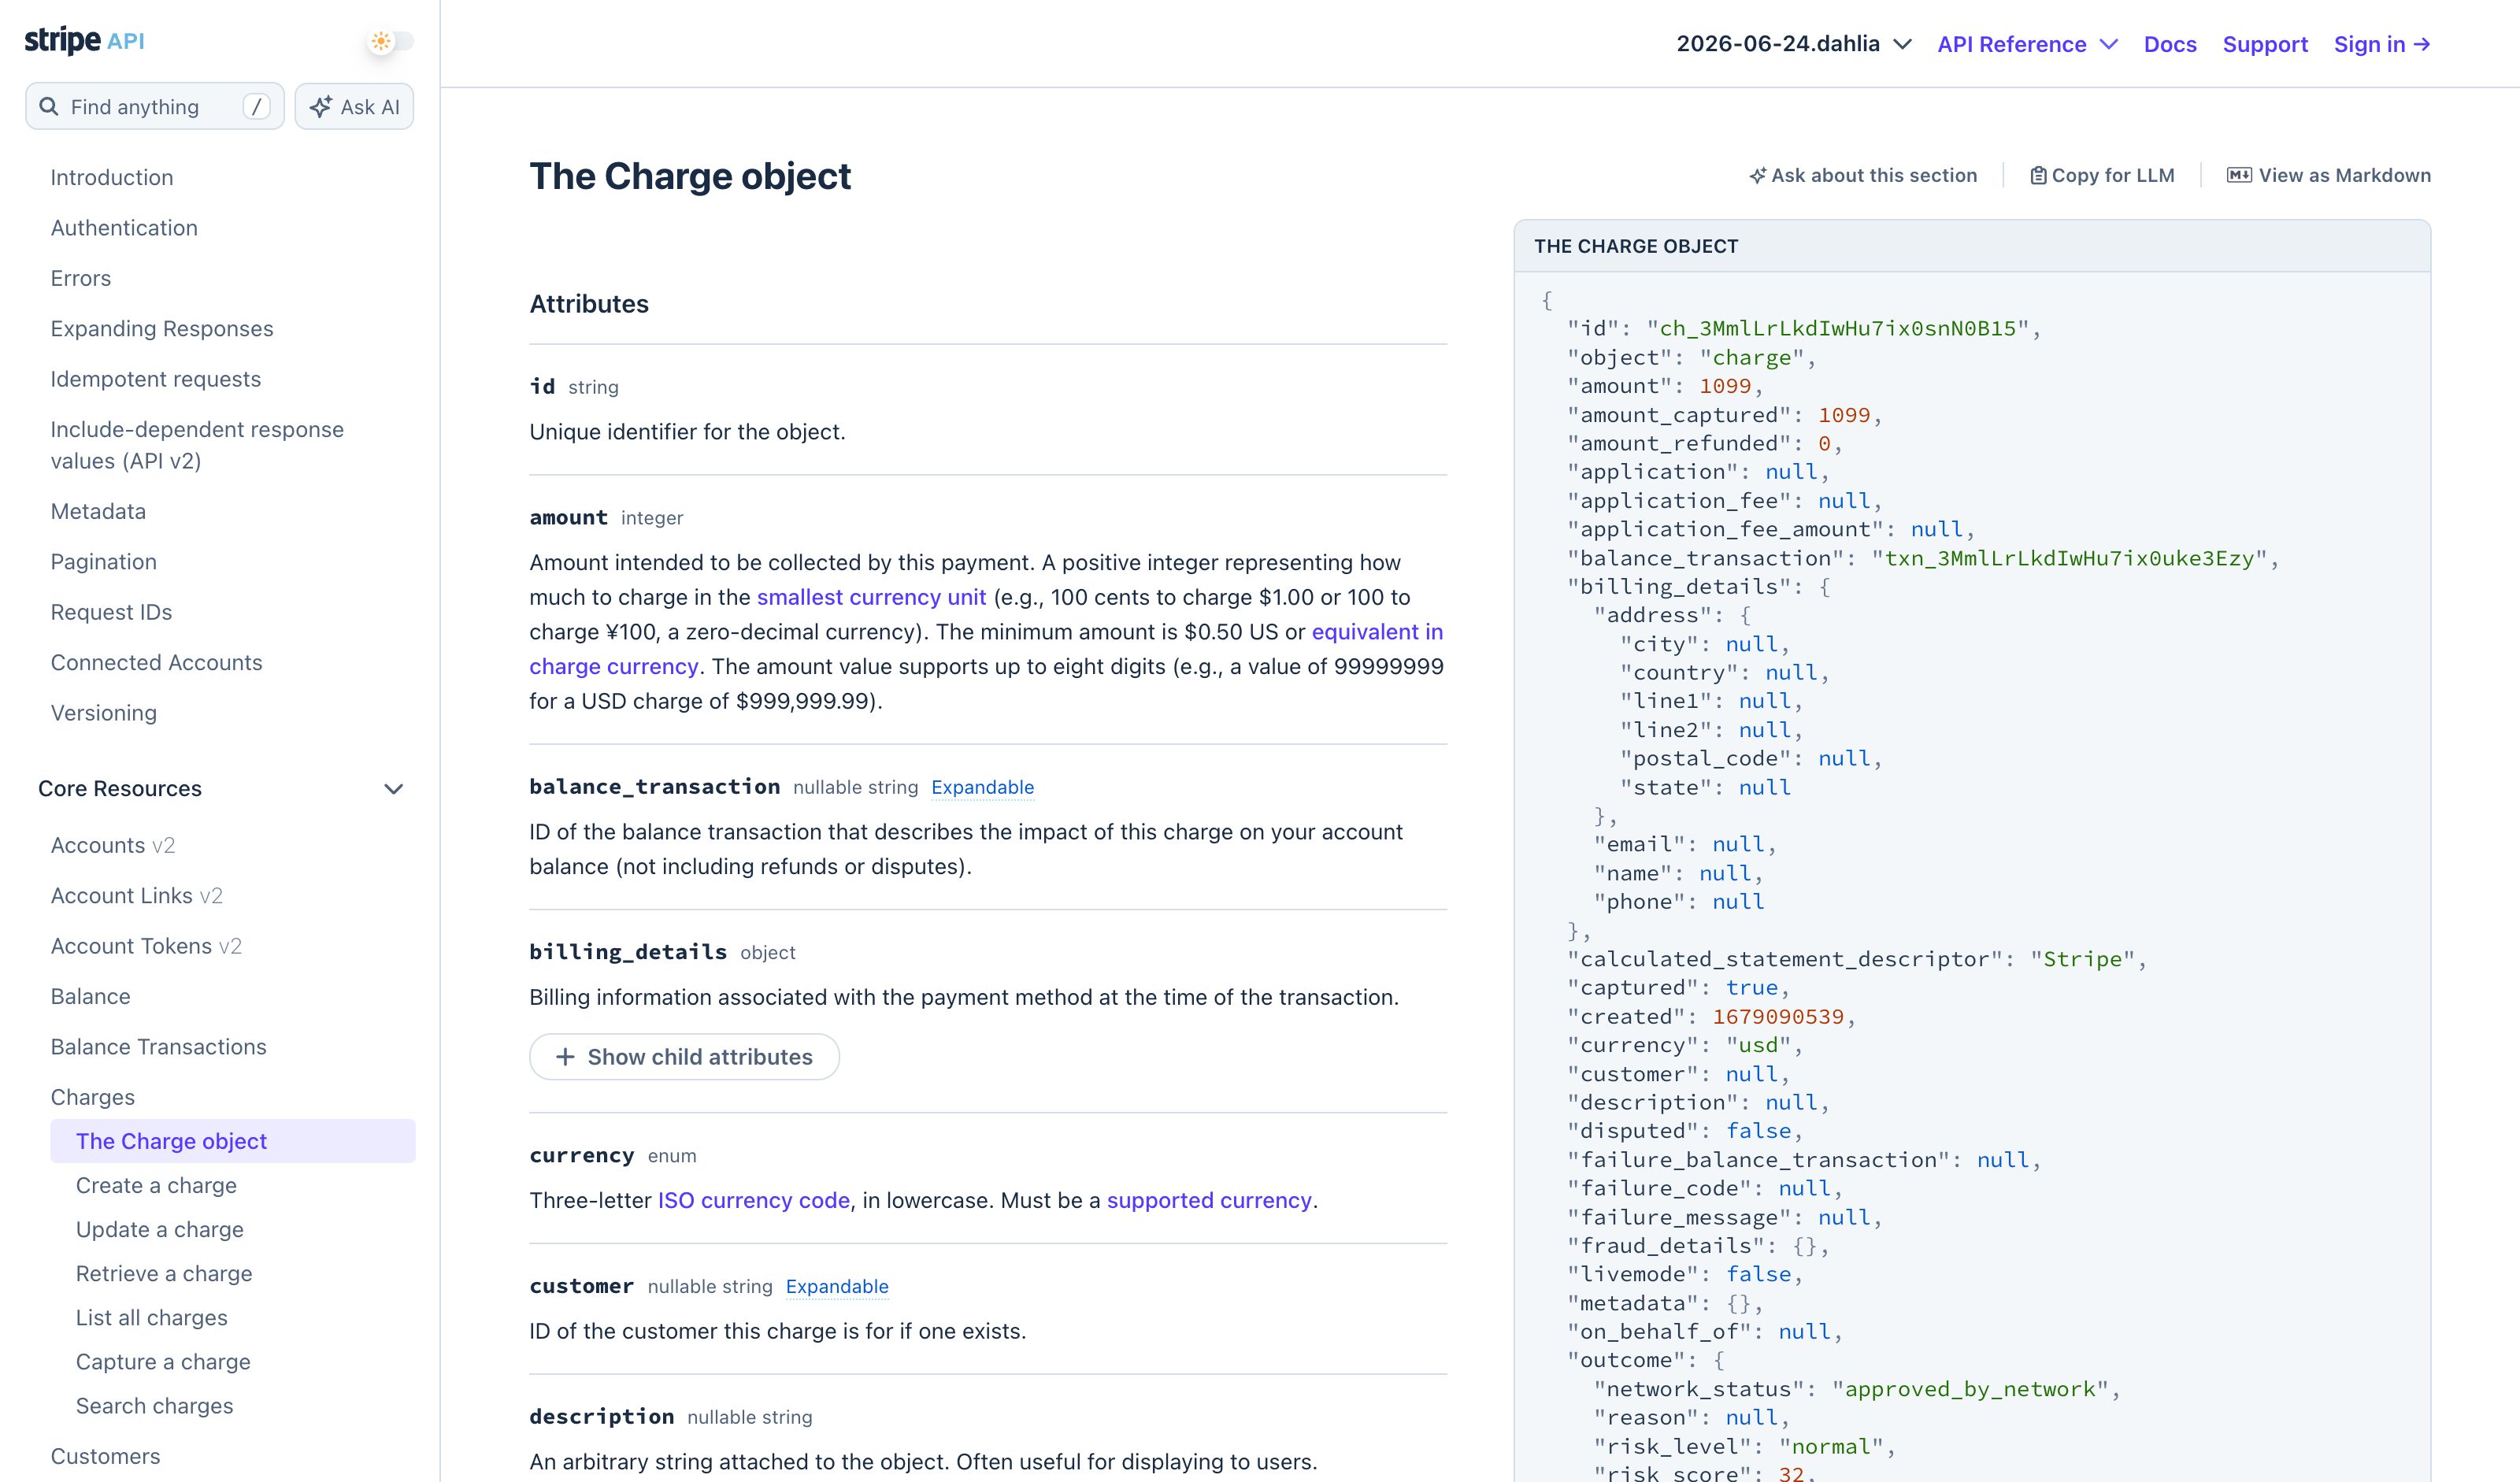This screenshot has height=1482, width=2520.
Task: Go to the Versioning page
Action: pyautogui.click(x=104, y=712)
